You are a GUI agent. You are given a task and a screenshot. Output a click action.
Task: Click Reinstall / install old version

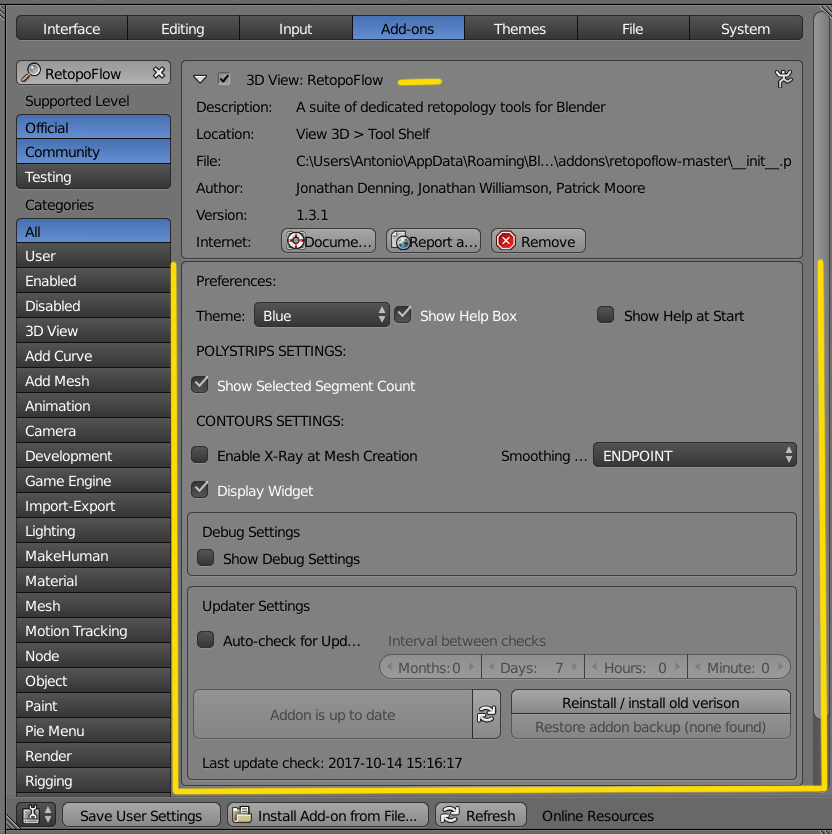pyautogui.click(x=651, y=703)
